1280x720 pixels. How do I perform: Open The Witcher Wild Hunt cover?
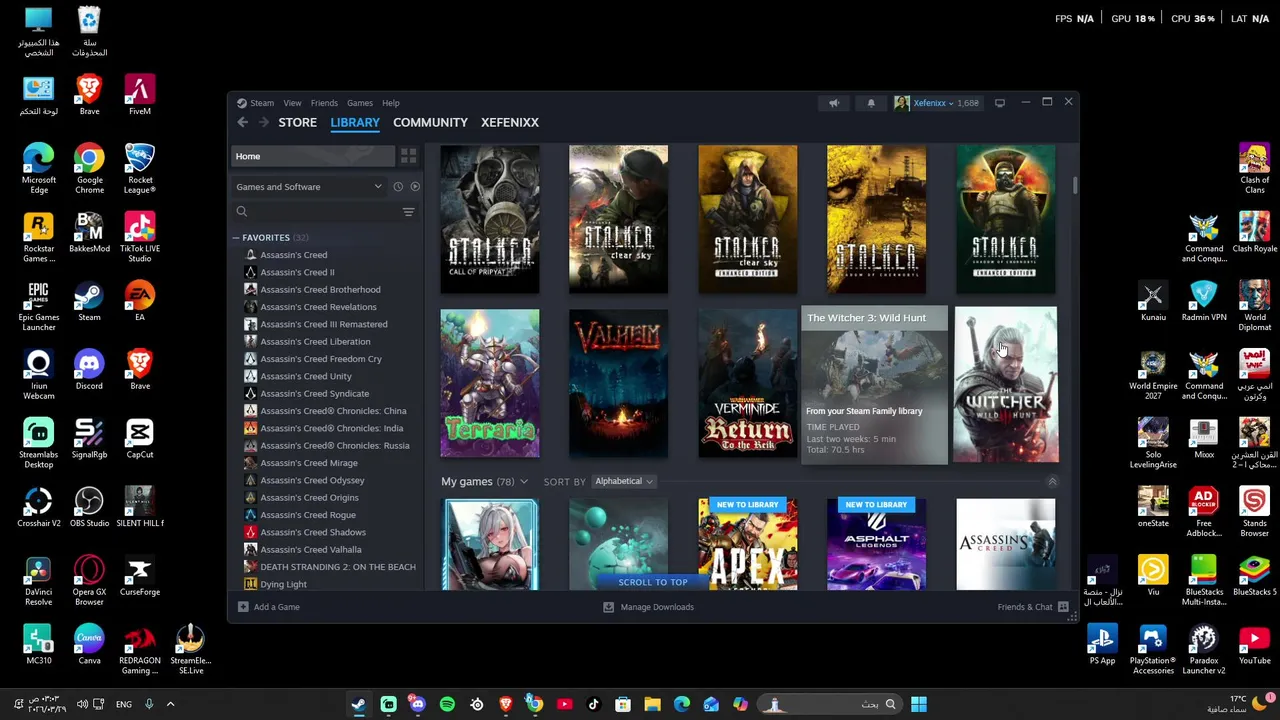tap(1006, 385)
